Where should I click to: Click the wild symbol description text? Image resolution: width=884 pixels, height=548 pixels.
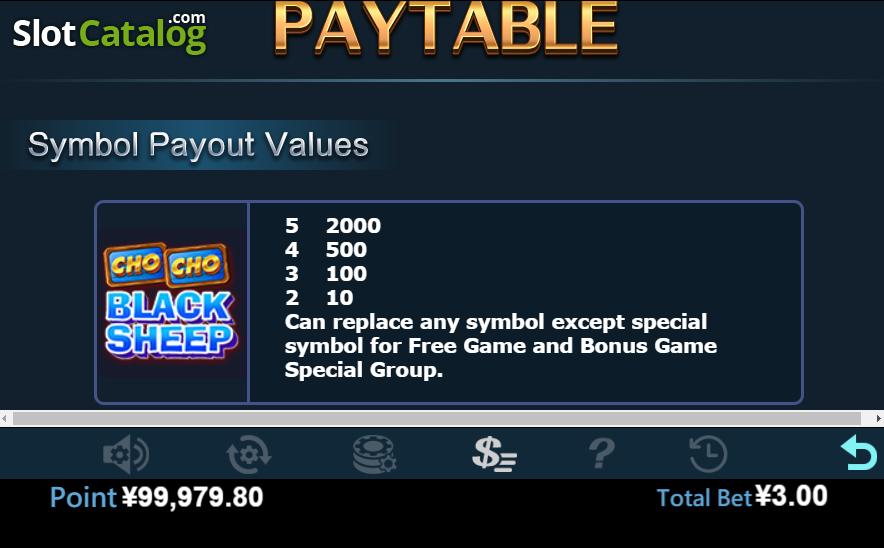click(x=501, y=346)
